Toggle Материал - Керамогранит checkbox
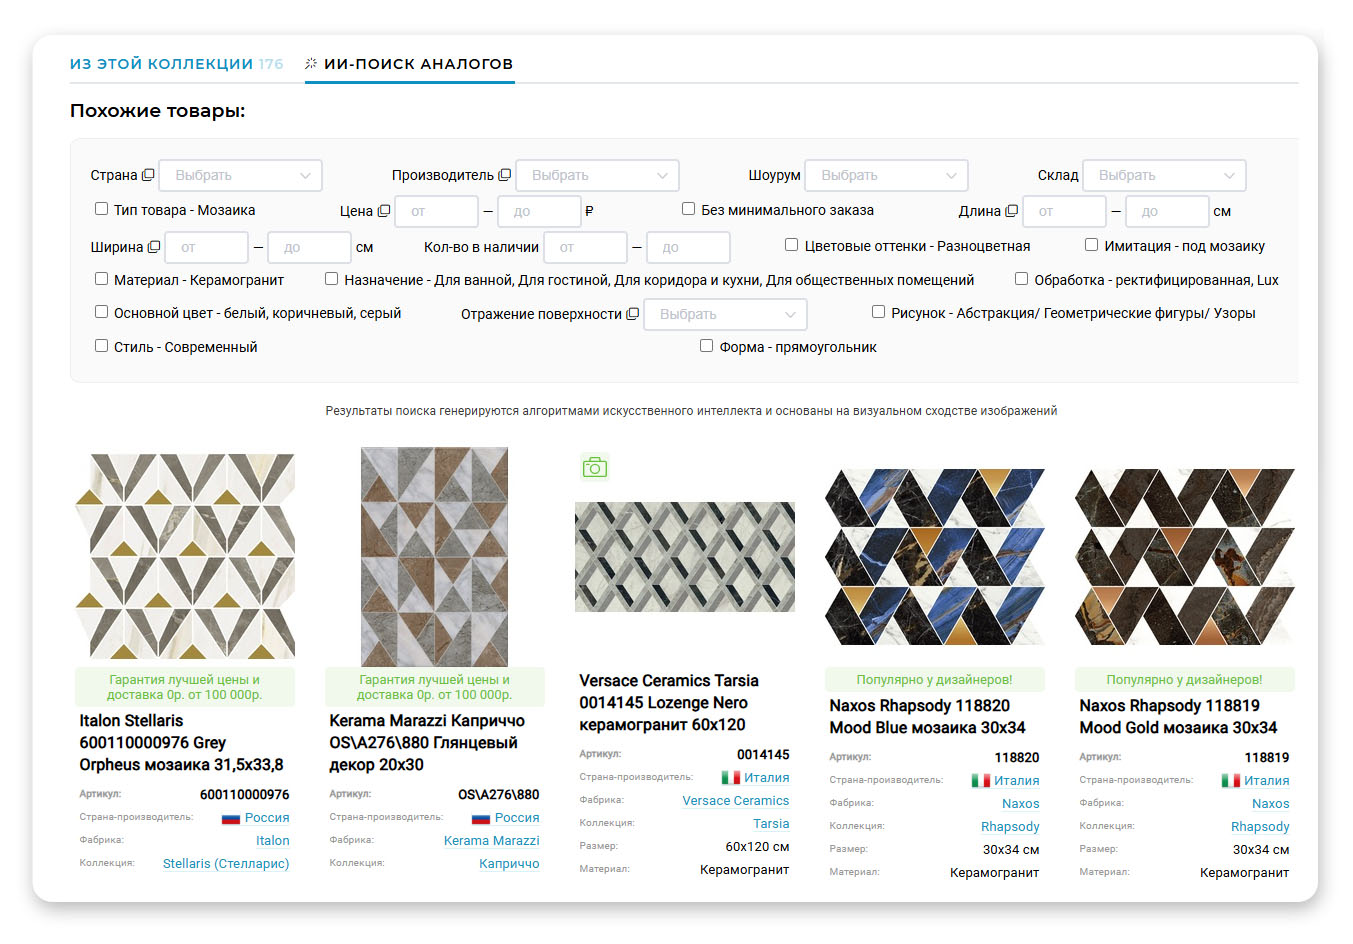This screenshot has height=944, width=1353. pyautogui.click(x=101, y=279)
